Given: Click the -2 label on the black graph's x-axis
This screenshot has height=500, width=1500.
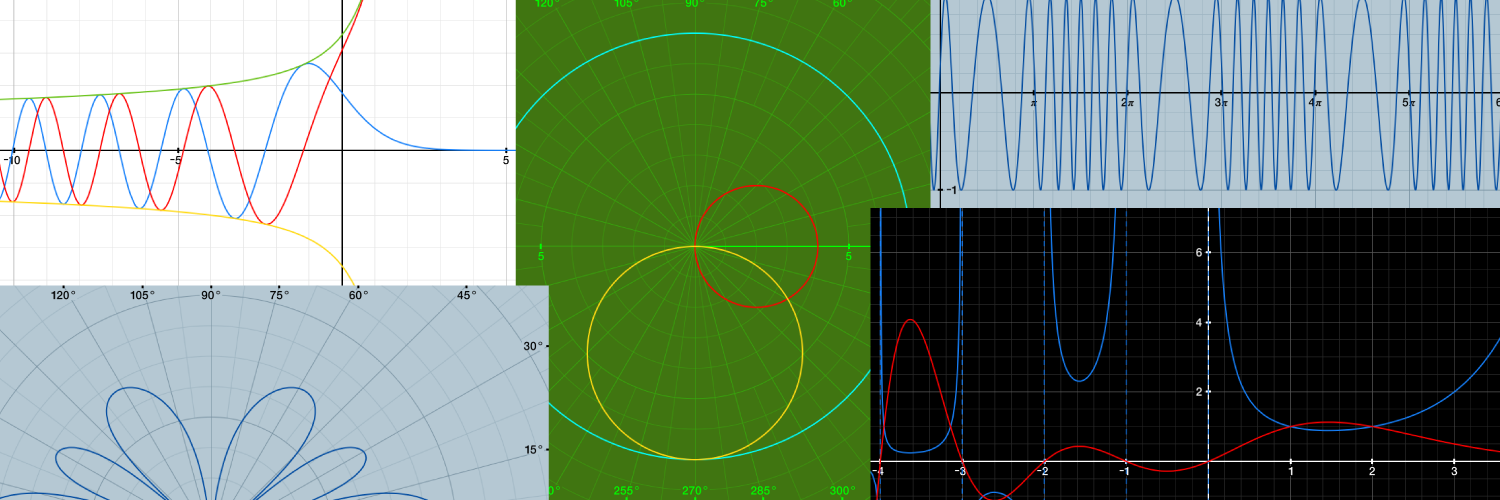Looking at the screenshot, I should 1043,470.
